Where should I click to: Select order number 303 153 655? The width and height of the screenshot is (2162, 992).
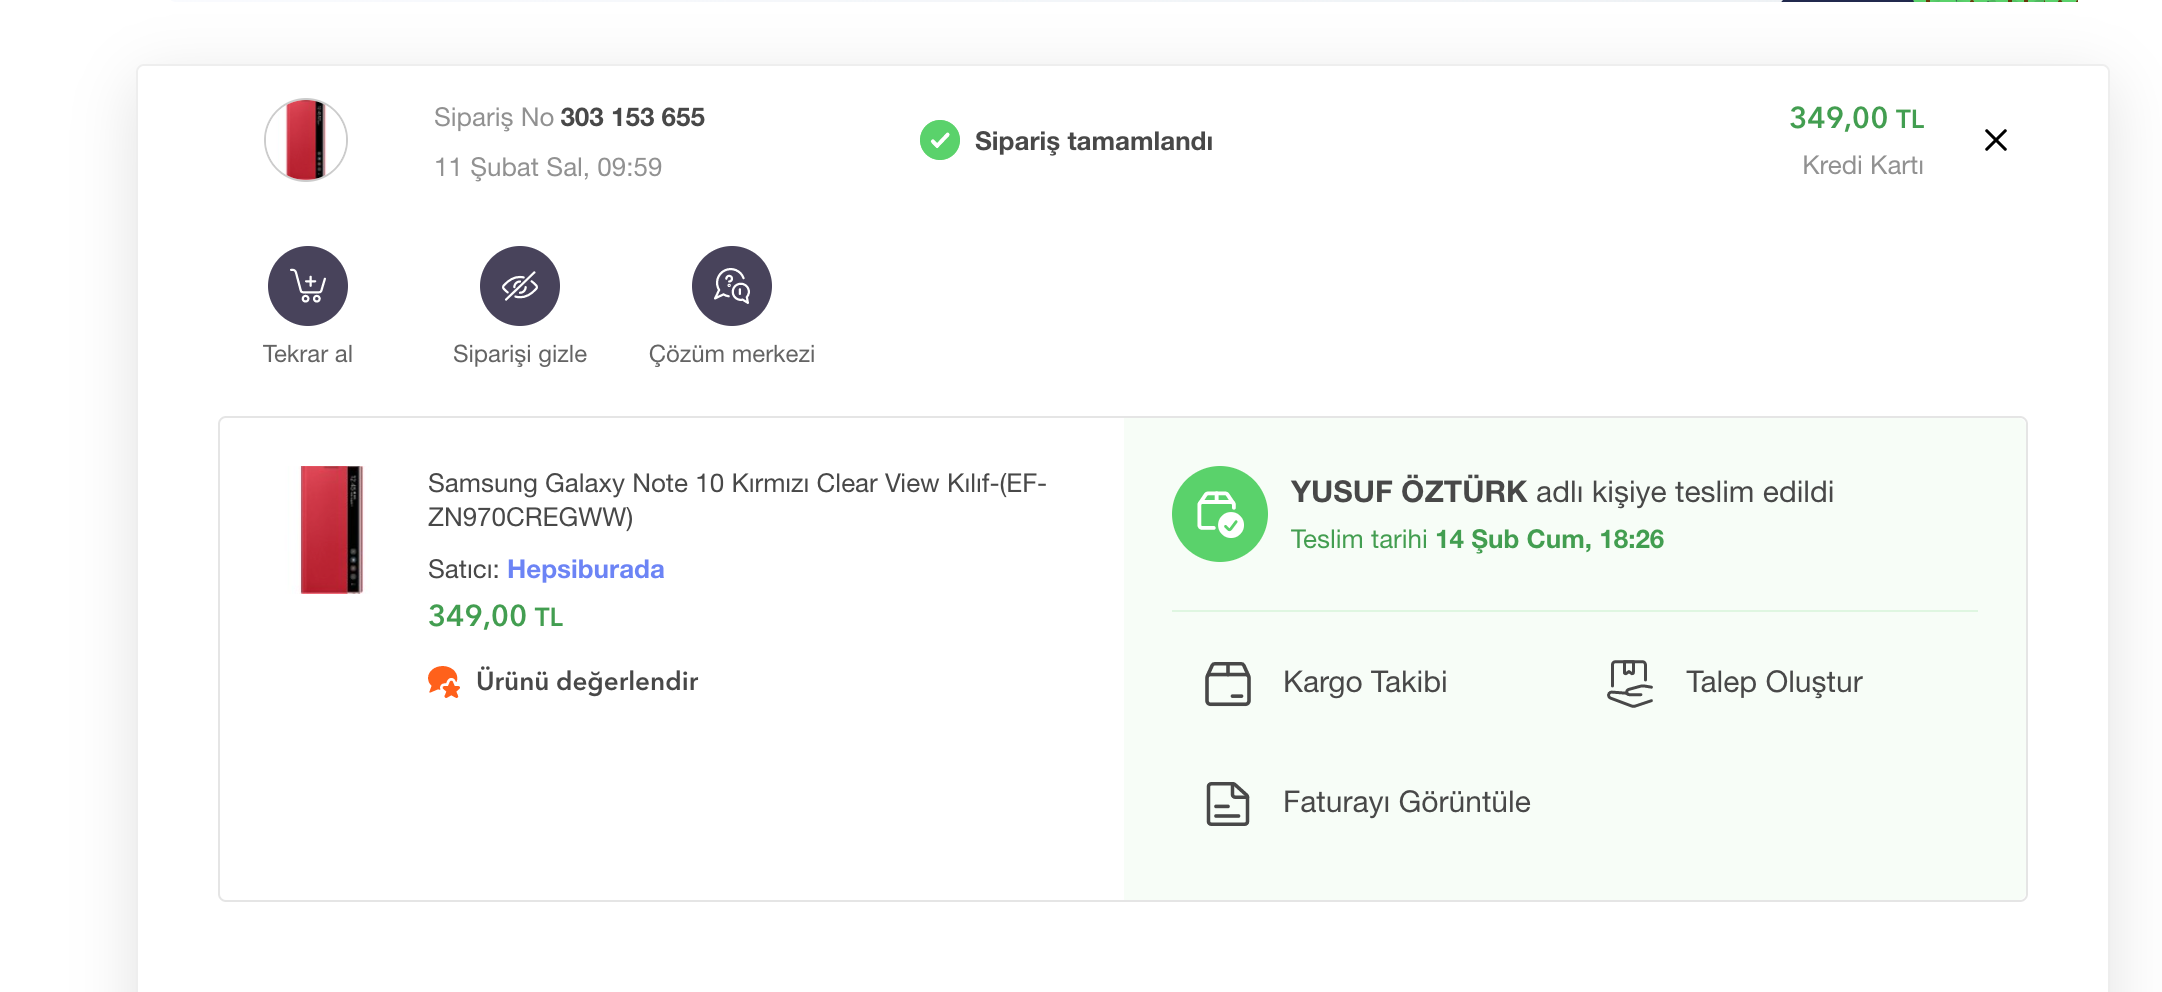(632, 117)
